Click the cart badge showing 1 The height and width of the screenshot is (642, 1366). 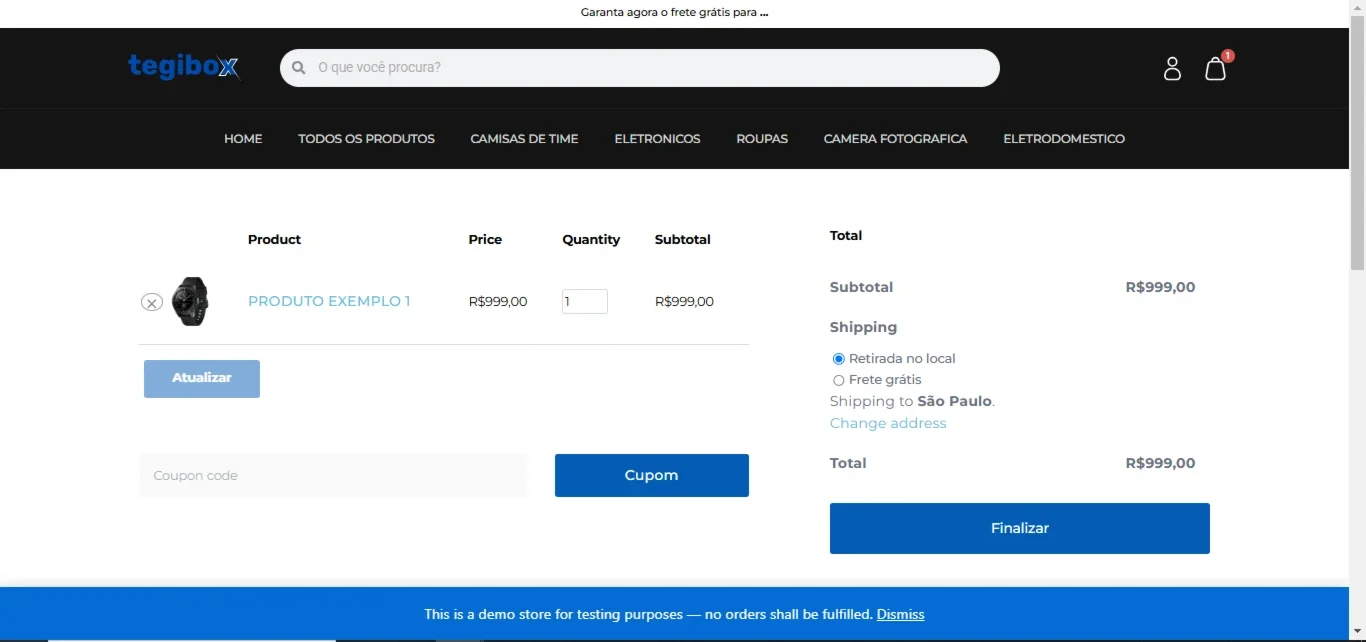1228,56
